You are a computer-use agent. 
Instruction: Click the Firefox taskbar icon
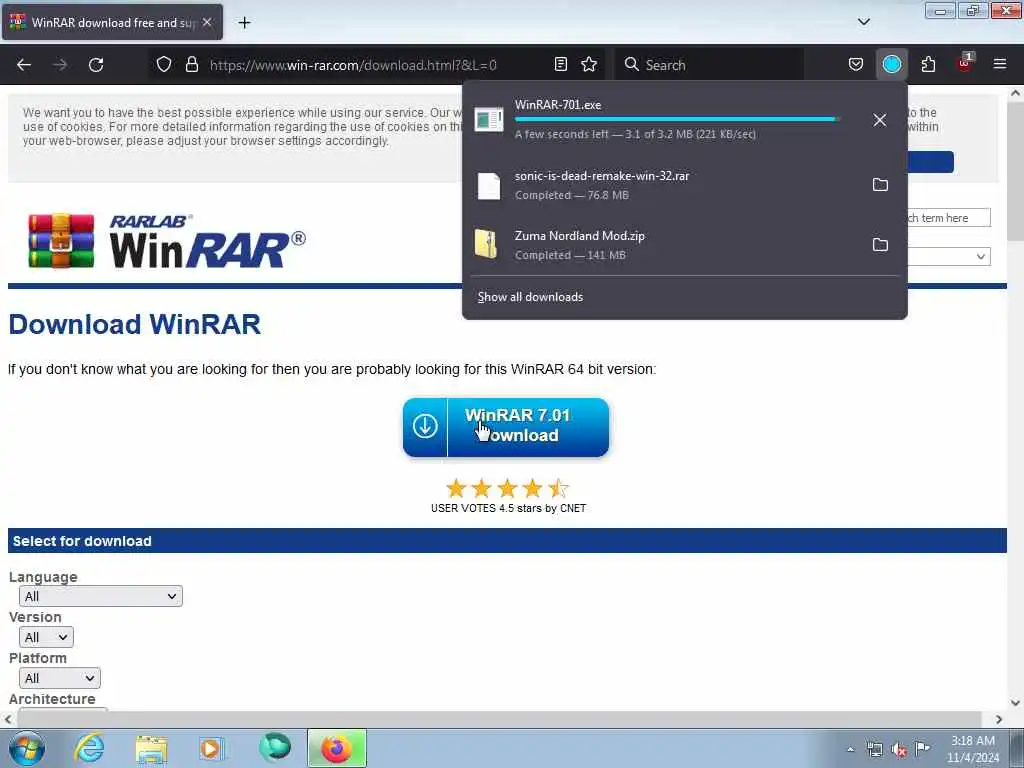click(x=337, y=748)
